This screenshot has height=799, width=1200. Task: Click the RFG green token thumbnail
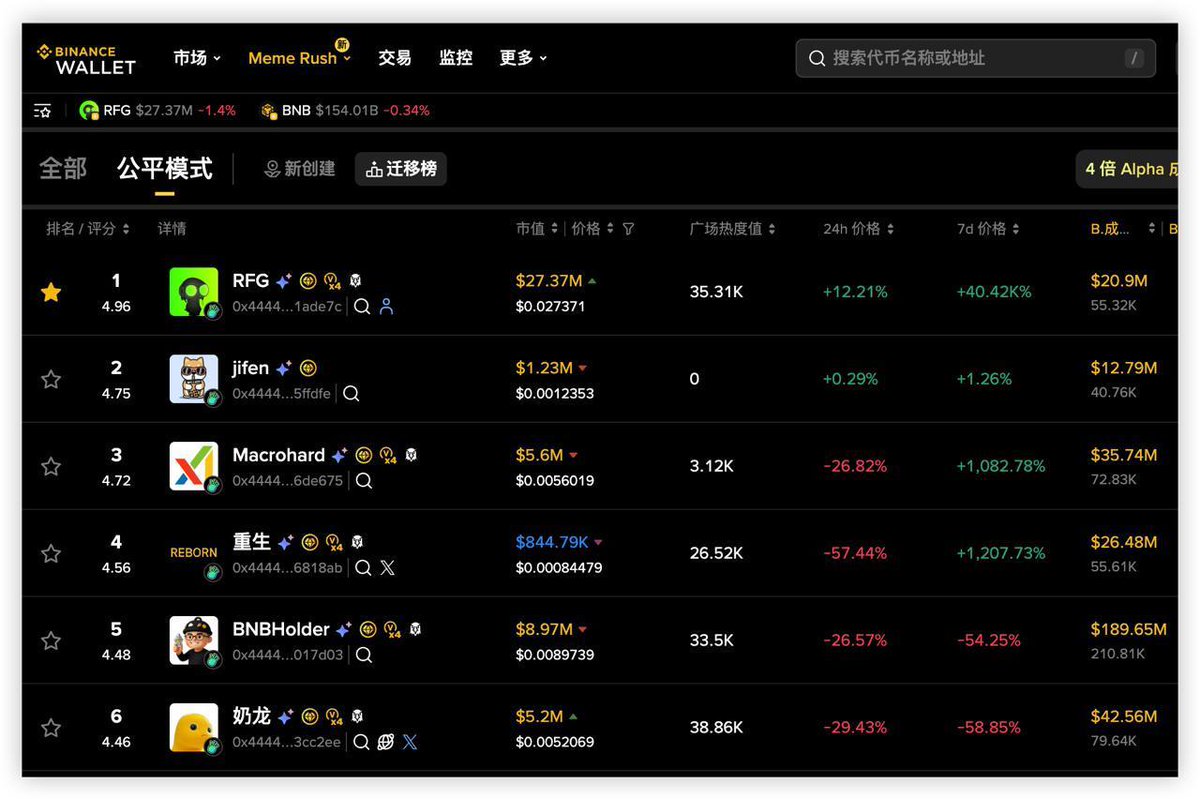(194, 292)
